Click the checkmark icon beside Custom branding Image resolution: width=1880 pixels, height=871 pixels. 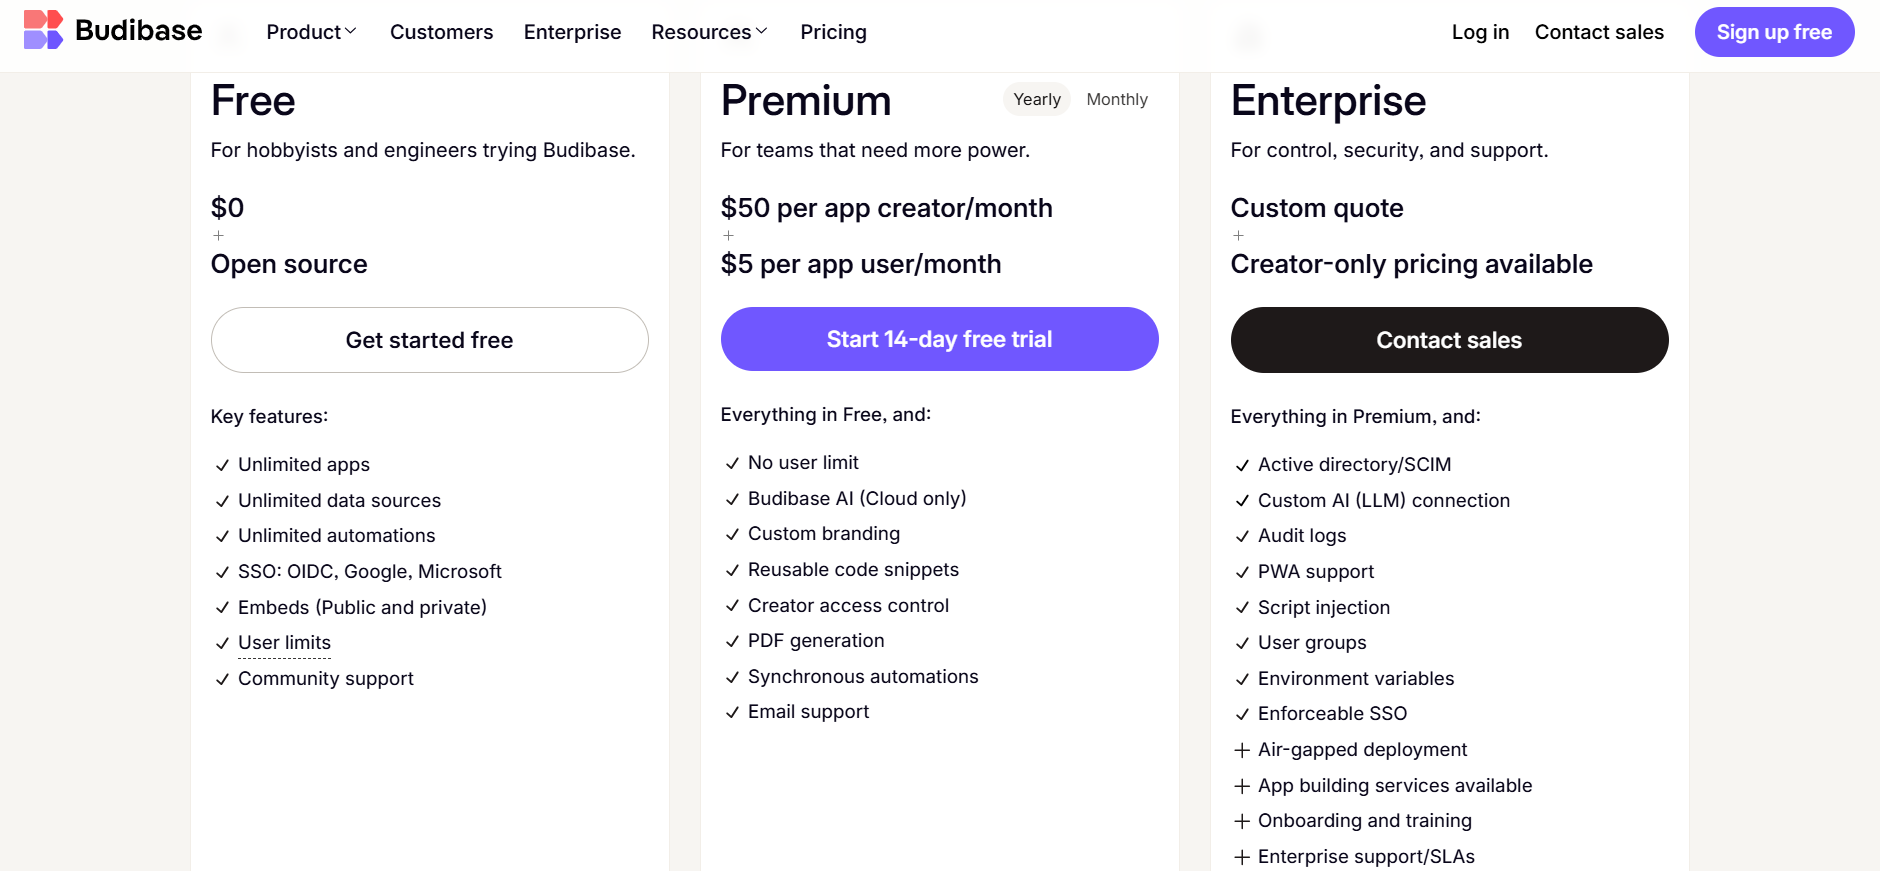click(x=732, y=534)
